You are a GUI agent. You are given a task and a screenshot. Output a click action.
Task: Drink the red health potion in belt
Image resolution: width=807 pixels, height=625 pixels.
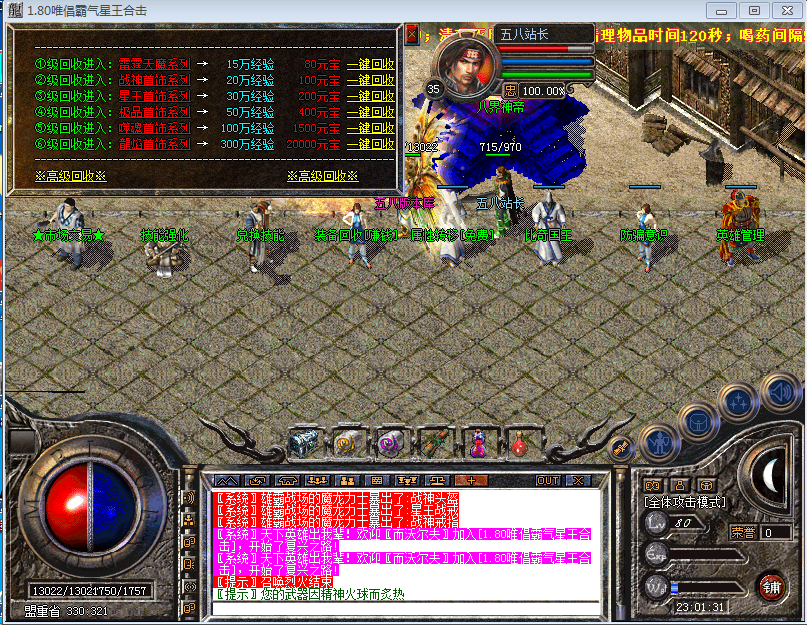(520, 443)
